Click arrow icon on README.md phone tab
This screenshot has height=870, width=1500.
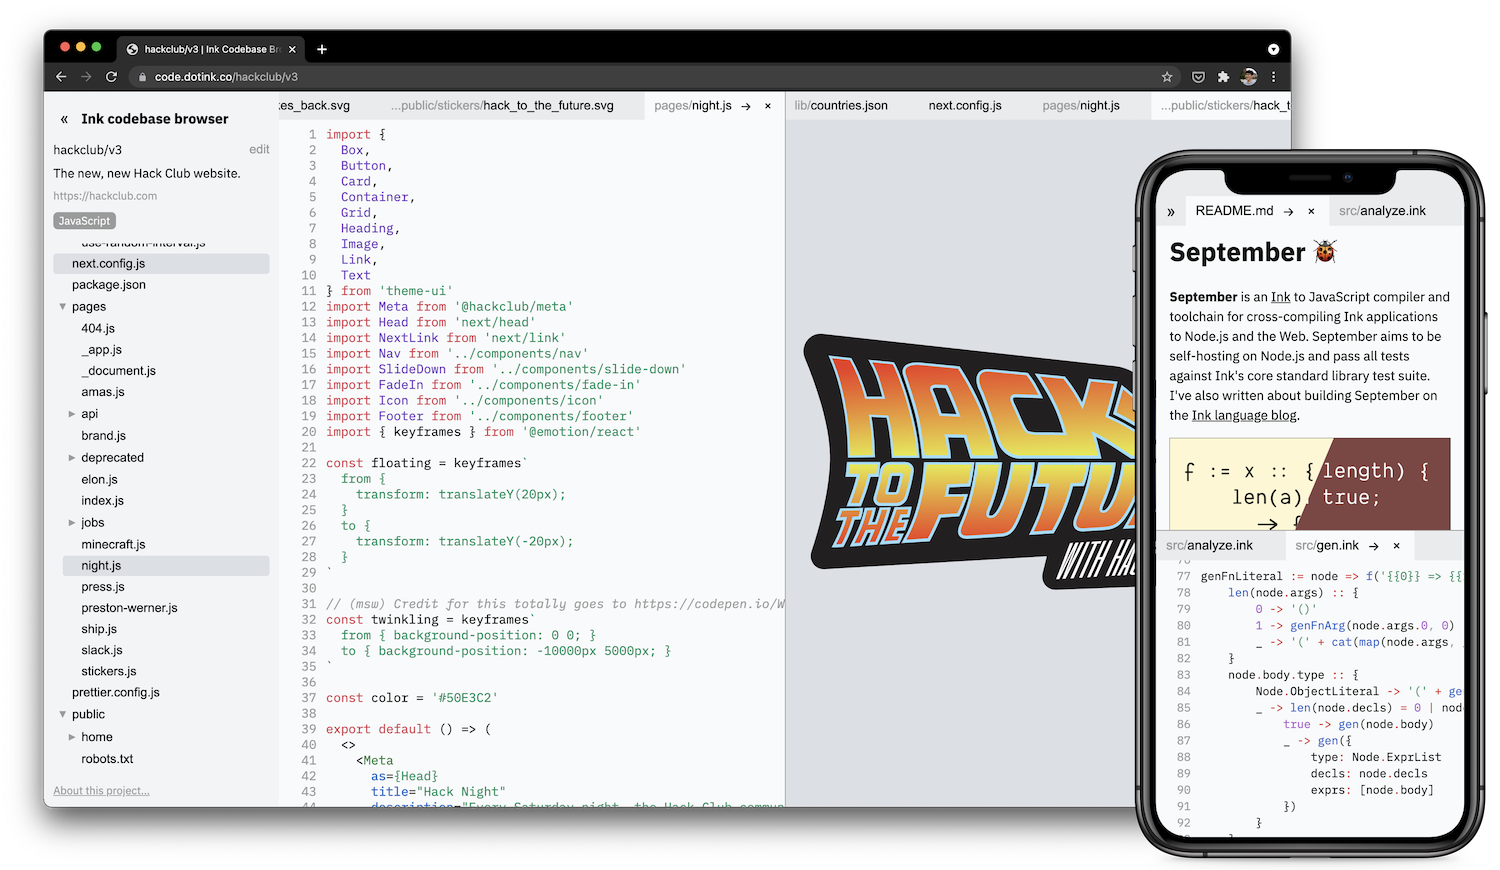point(1288,211)
